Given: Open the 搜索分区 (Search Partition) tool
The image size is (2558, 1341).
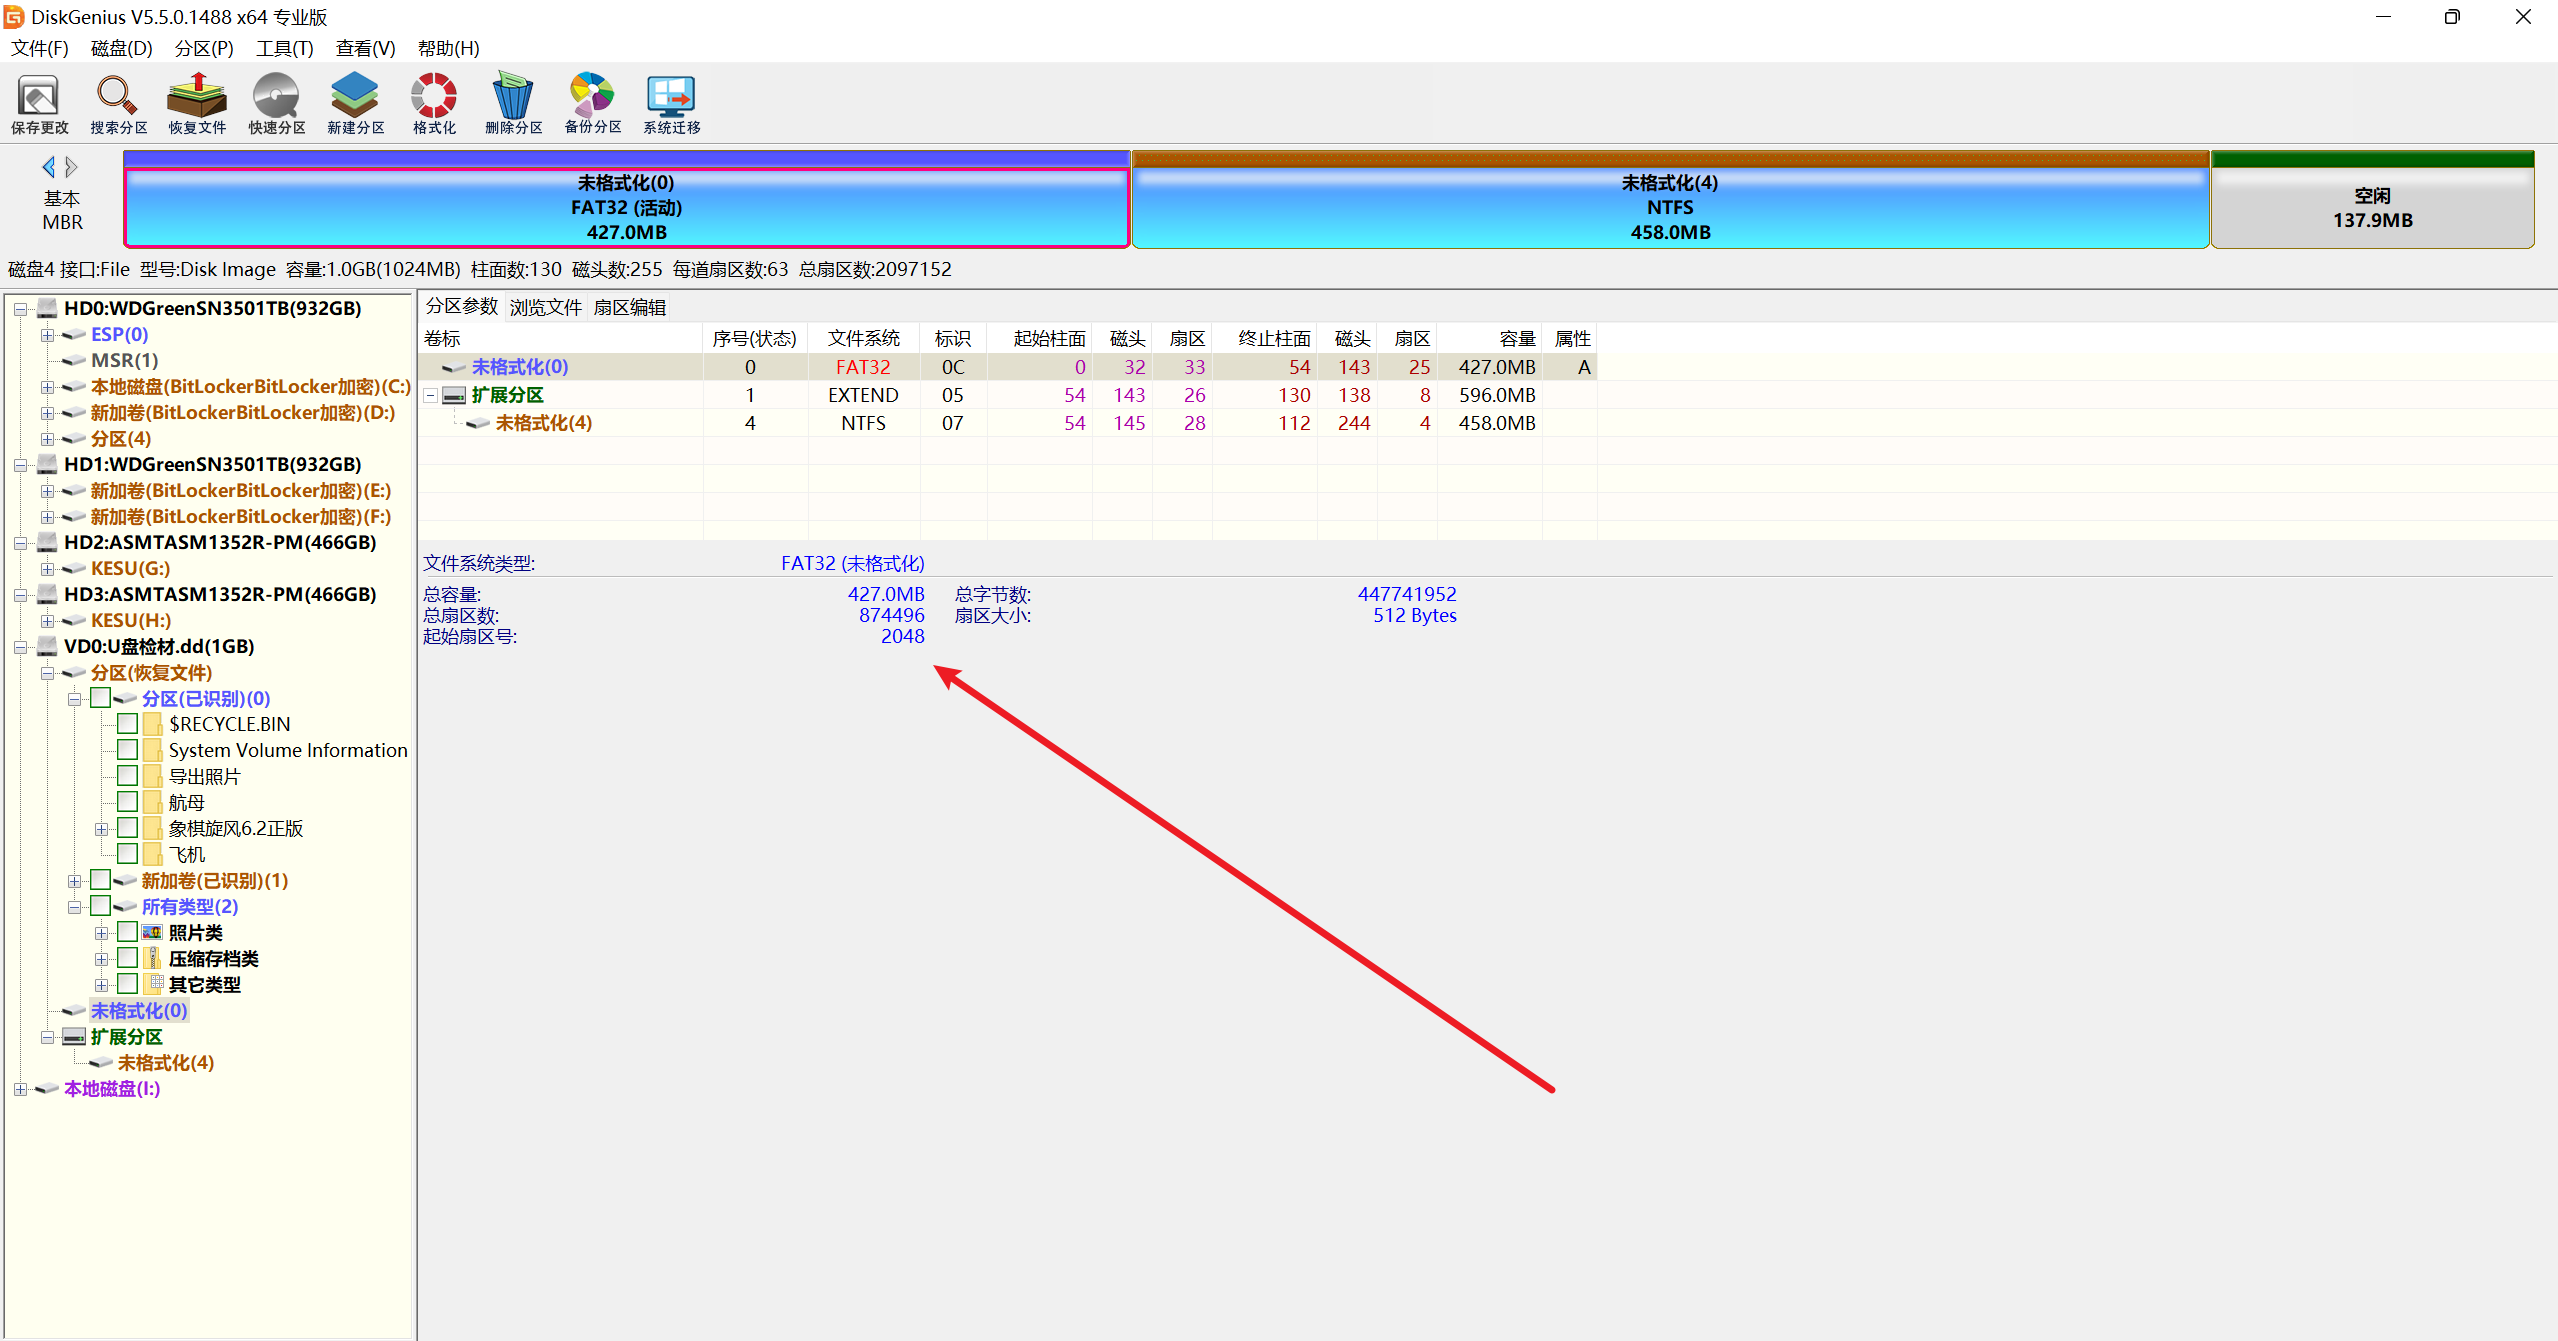Looking at the screenshot, I should pos(118,98).
